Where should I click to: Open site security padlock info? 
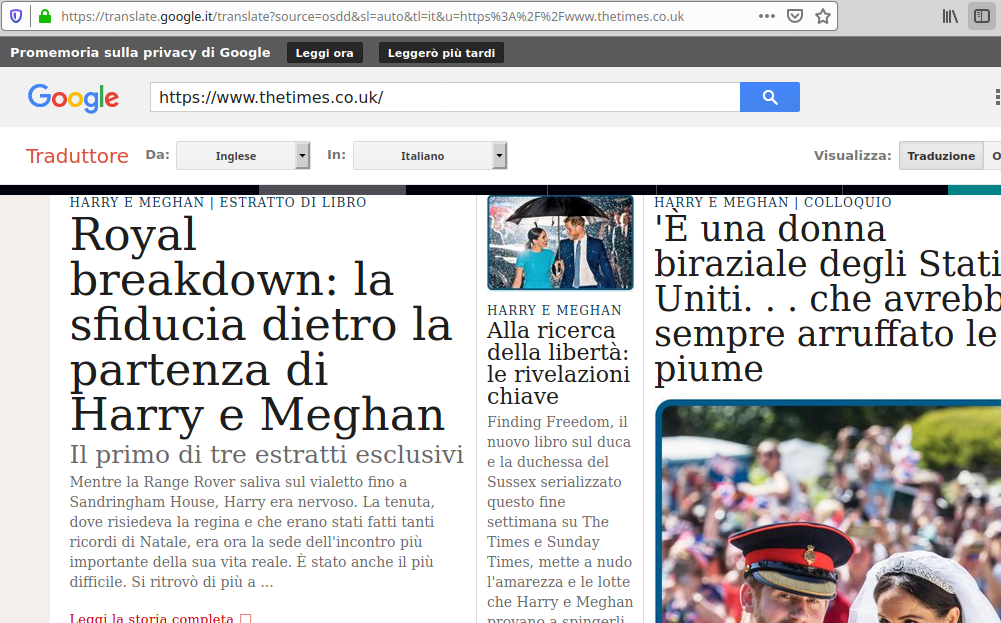click(45, 16)
